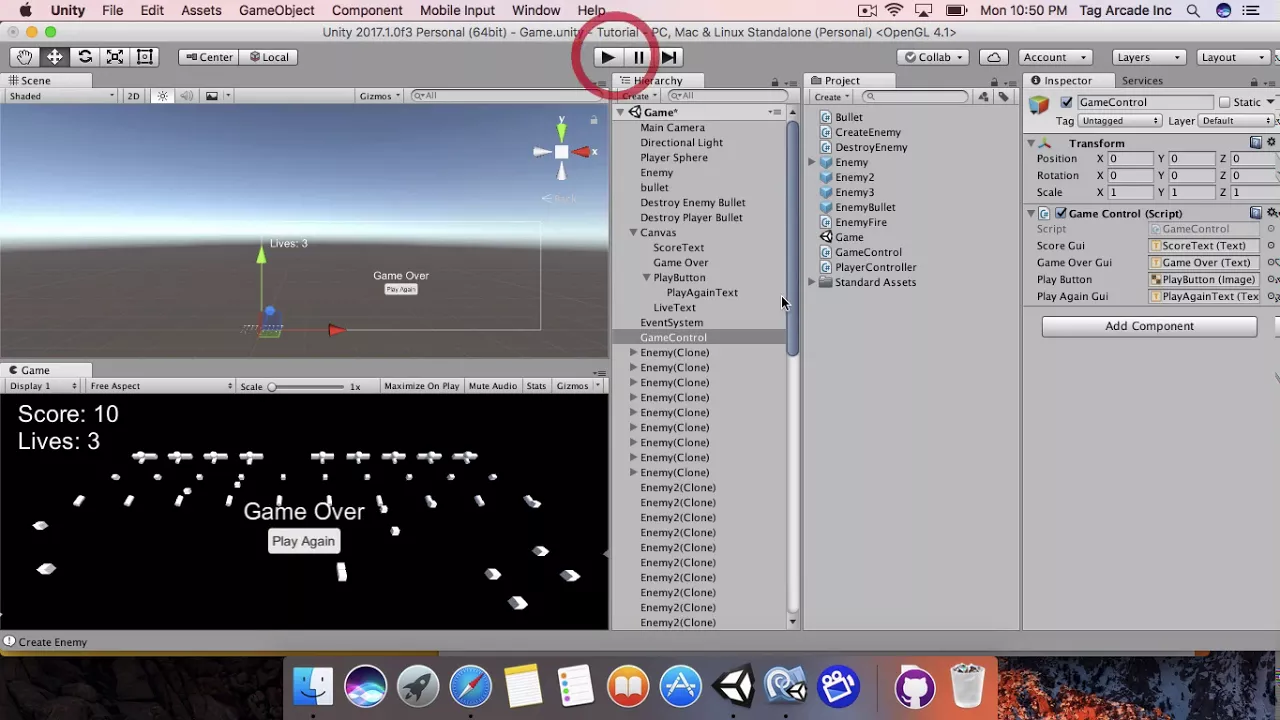Toggle pivot Center button

pos(208,57)
